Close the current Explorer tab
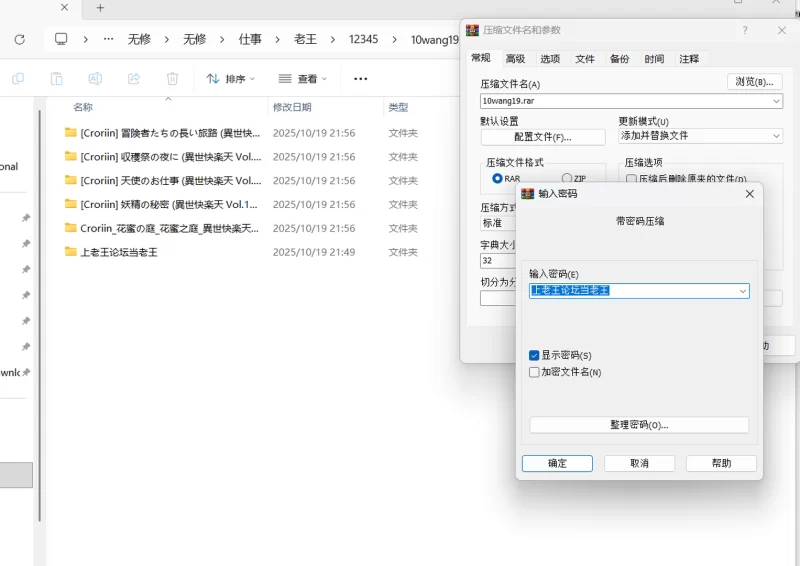This screenshot has width=800, height=566. (64, 7)
